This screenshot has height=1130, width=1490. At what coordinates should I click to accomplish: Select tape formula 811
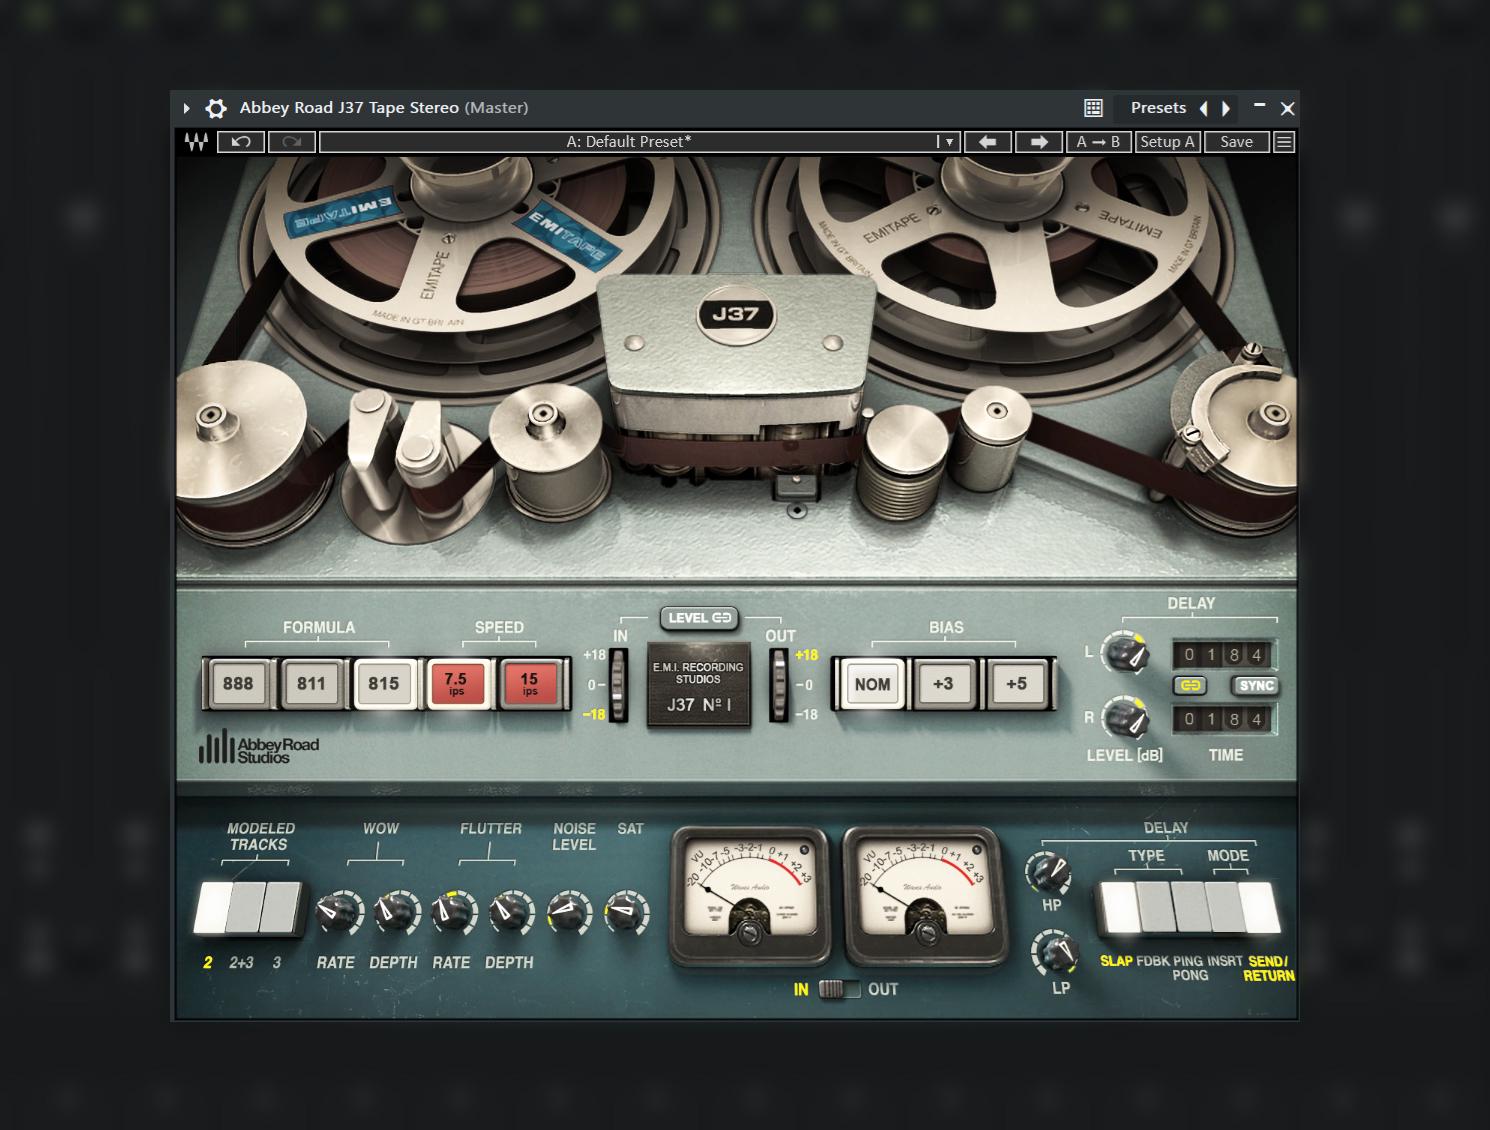click(311, 684)
